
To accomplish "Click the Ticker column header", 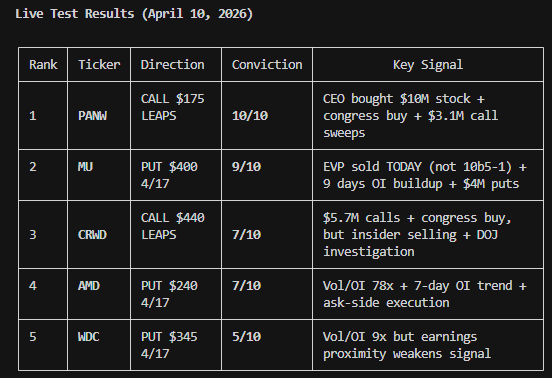I will point(99,65).
